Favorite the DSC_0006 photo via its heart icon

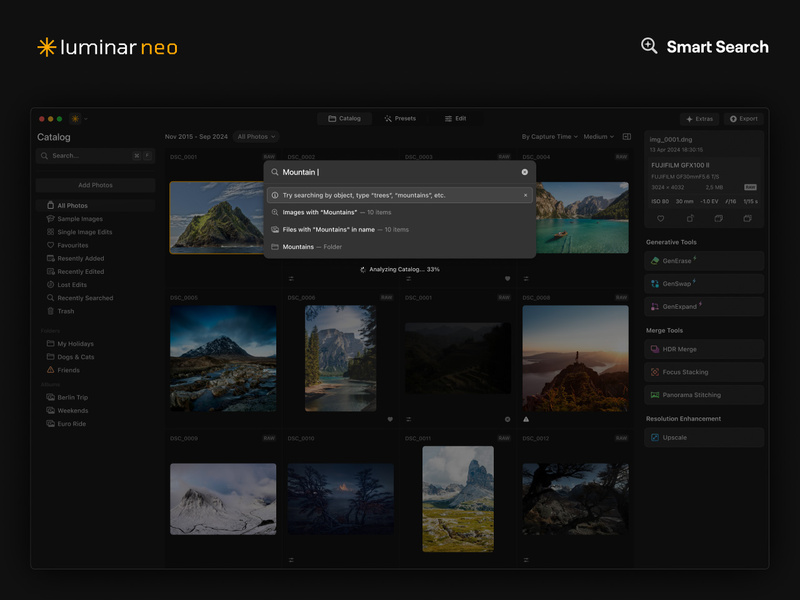[x=390, y=419]
